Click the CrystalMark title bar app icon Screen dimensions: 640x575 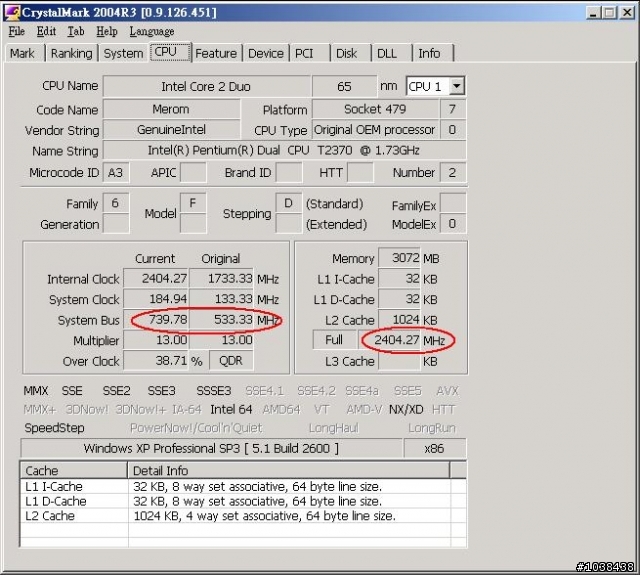tap(11, 12)
